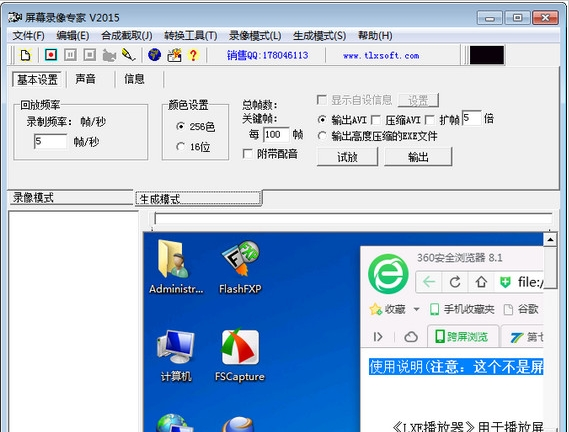Click the 试放 preview button
Screen dimensions: 569x432
[347, 157]
